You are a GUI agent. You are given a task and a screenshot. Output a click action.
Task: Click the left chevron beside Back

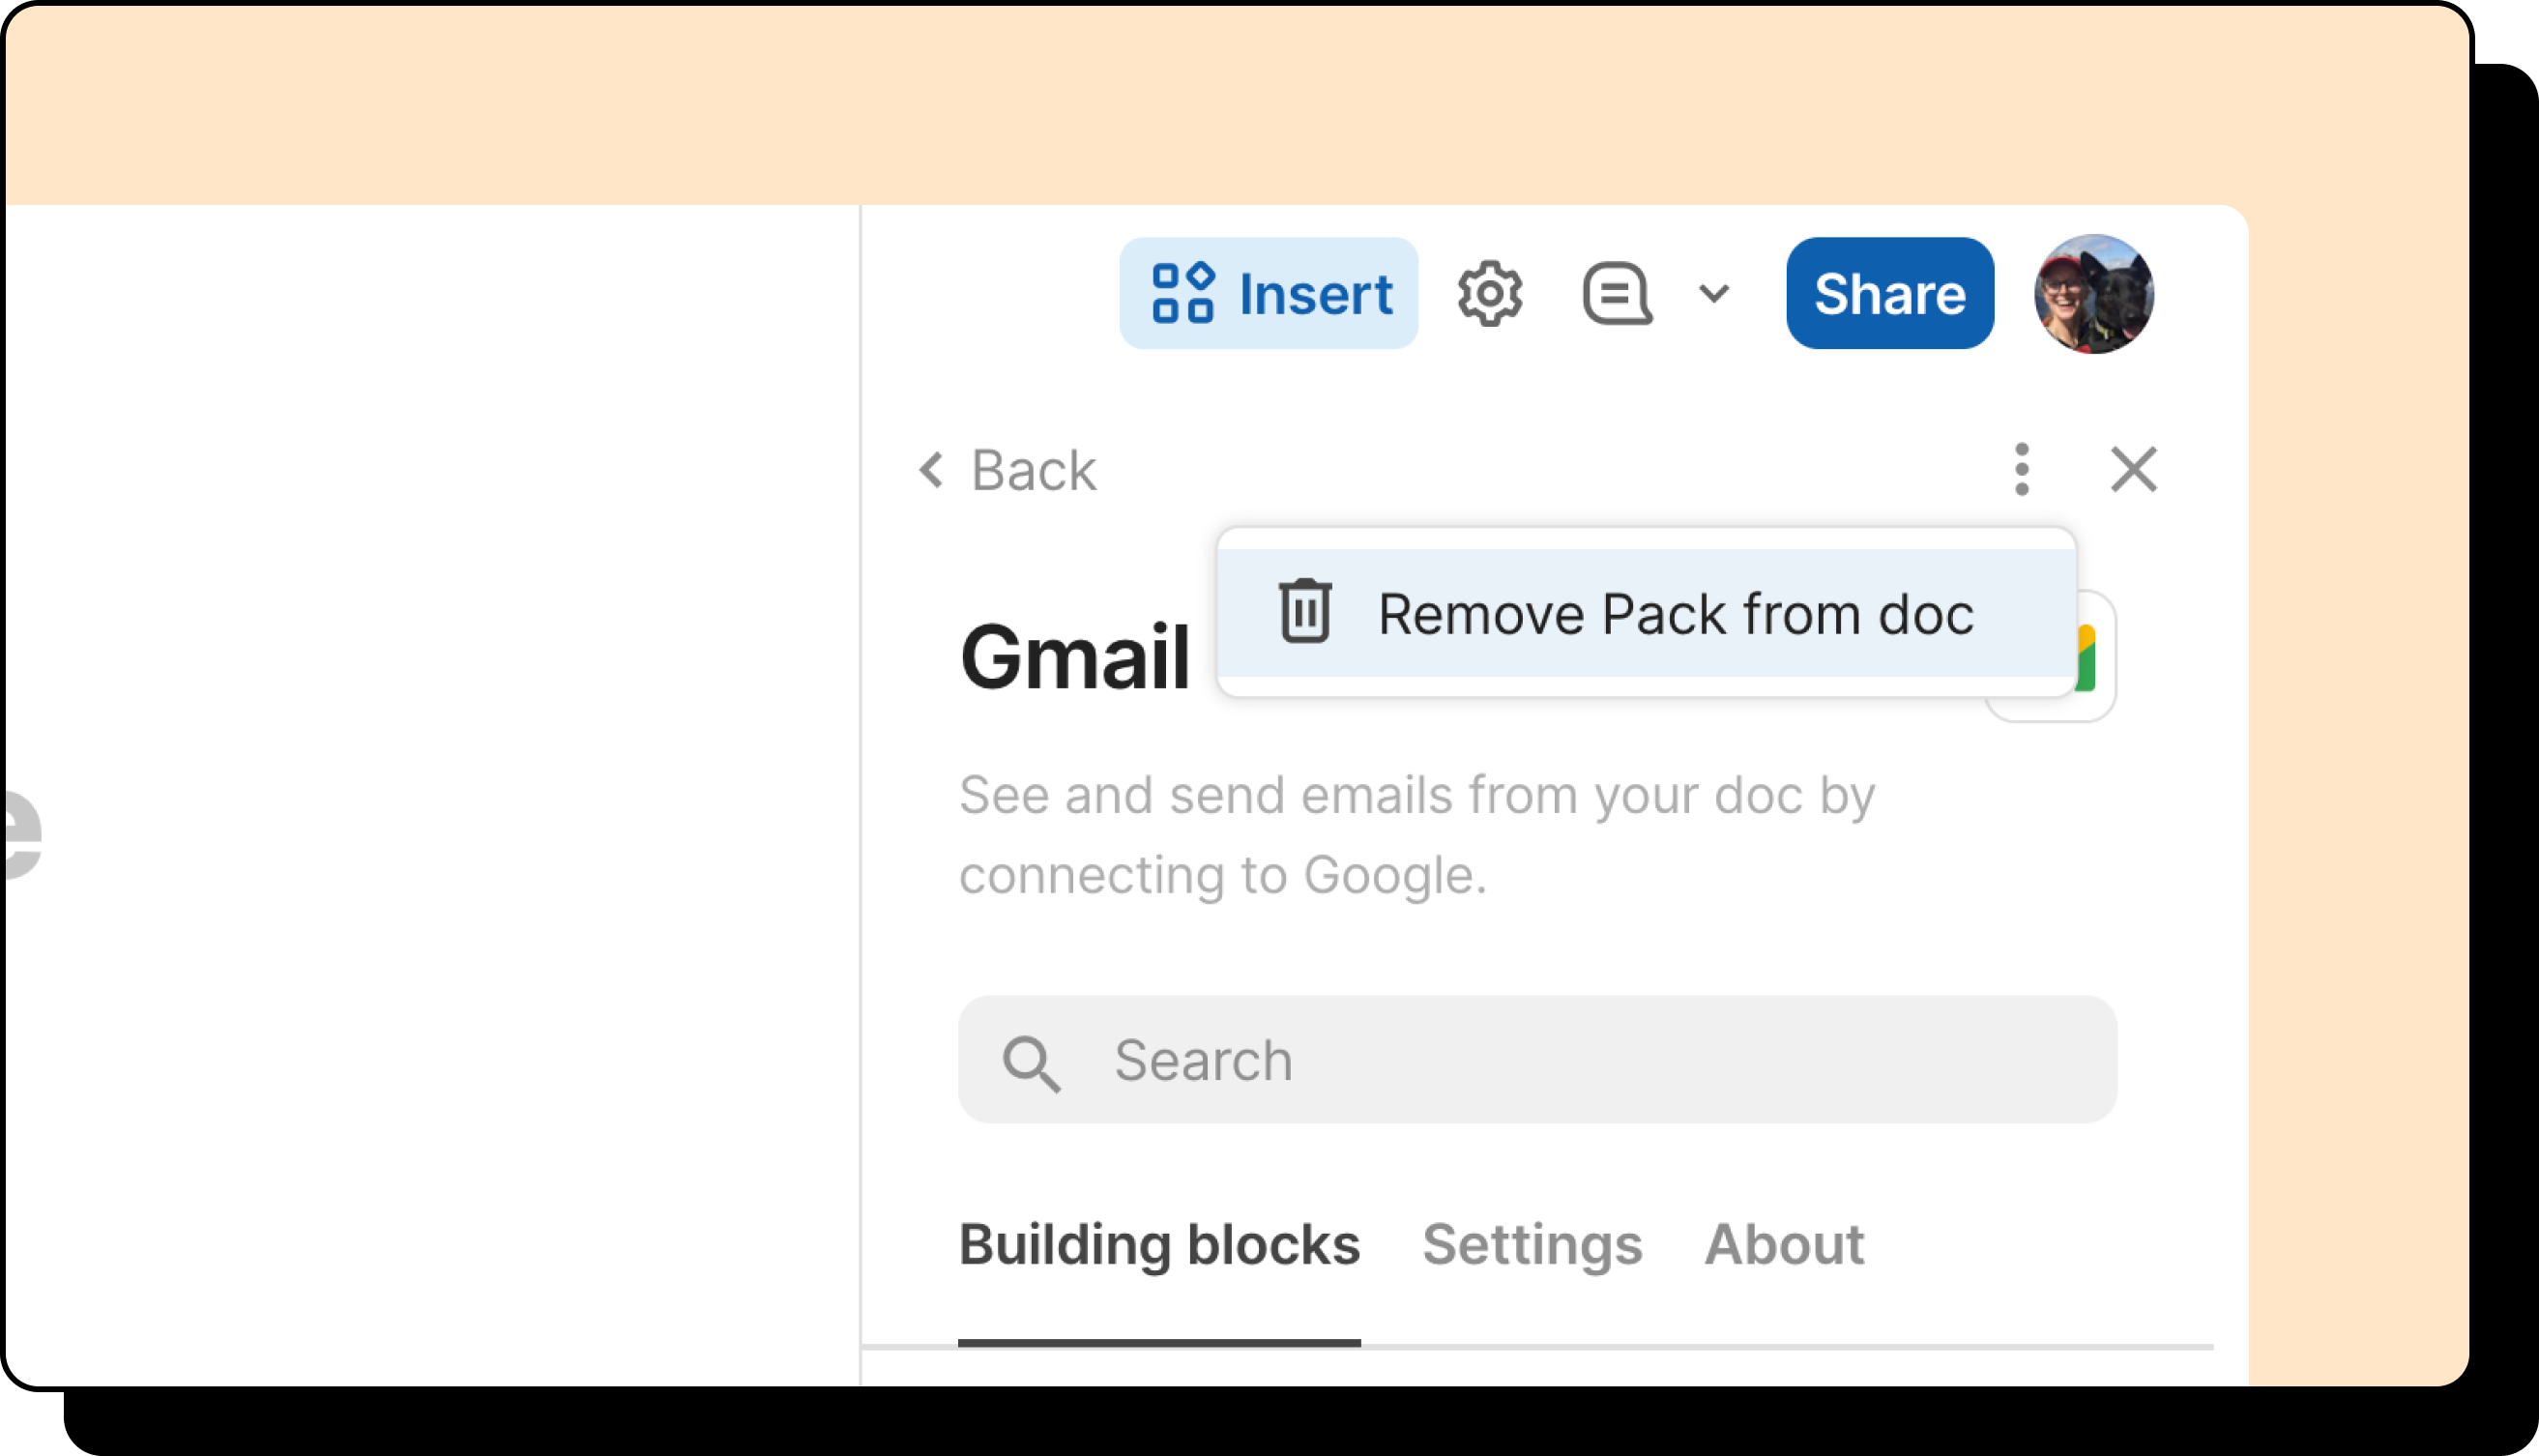931,469
